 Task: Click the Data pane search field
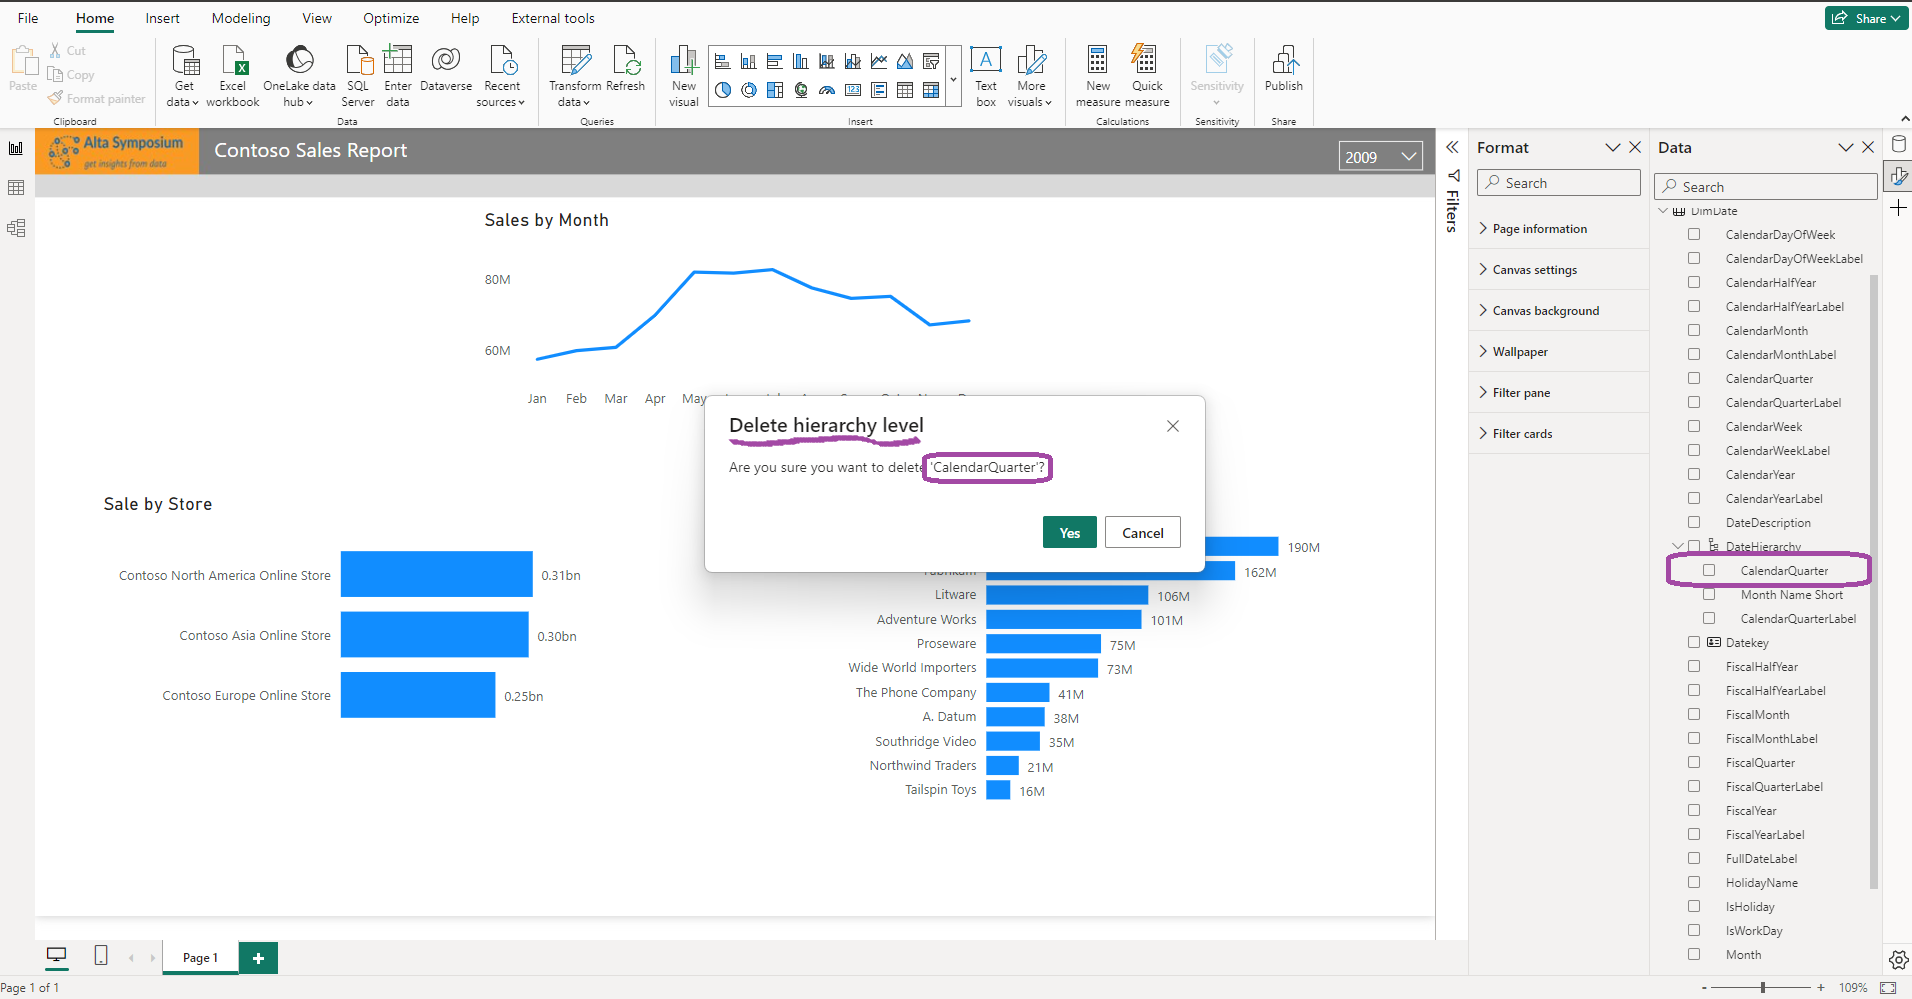point(1766,187)
